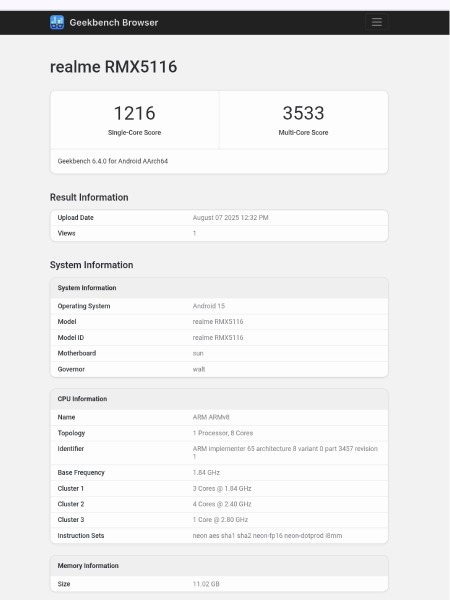Select the base frequency value 1.84 GHz

(x=206, y=473)
